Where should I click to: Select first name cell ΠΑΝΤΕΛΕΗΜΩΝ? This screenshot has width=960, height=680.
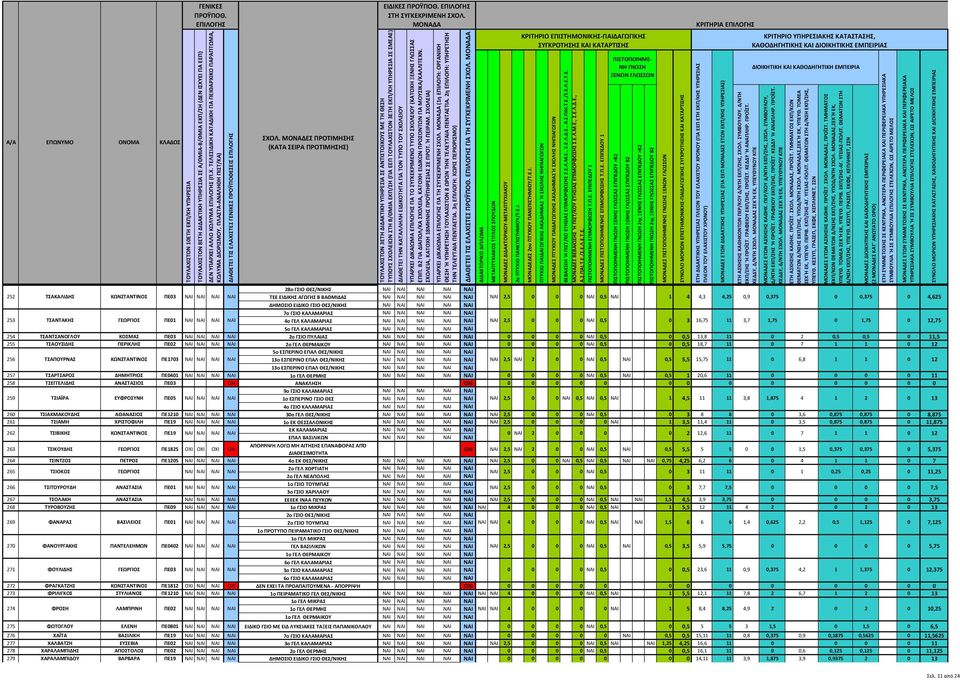129,546
